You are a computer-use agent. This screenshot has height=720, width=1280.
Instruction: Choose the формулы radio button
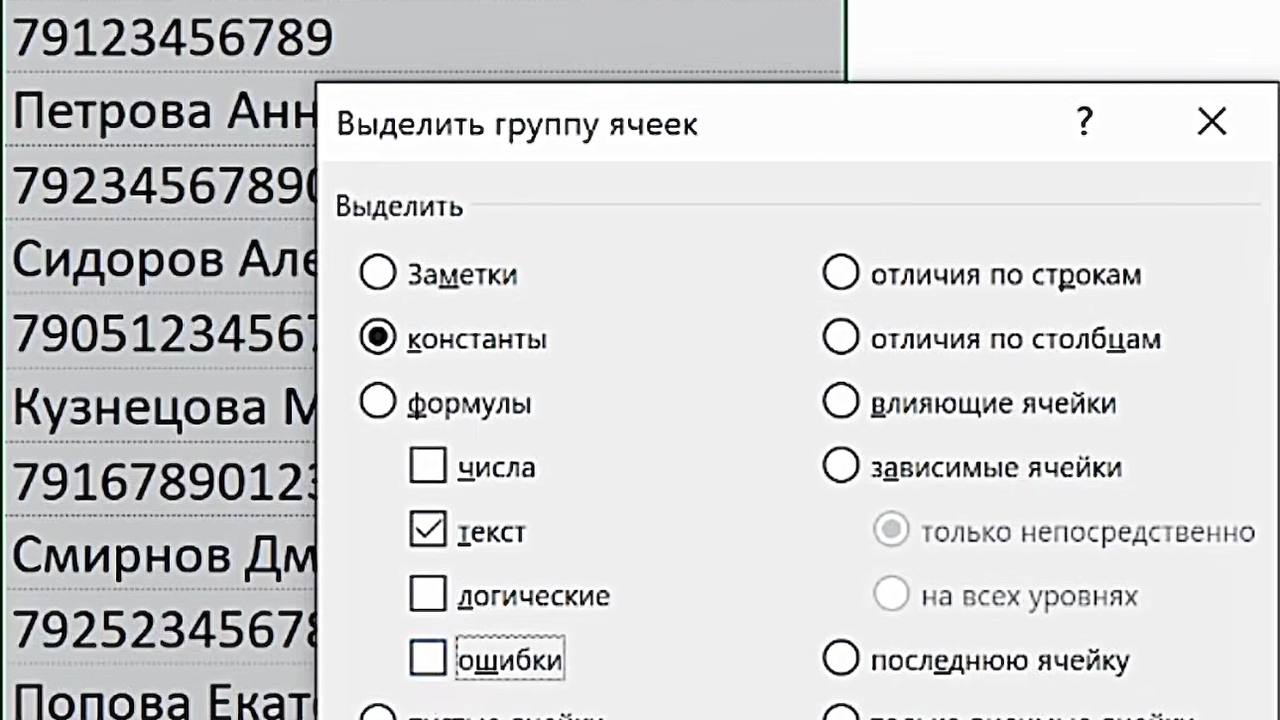point(378,402)
